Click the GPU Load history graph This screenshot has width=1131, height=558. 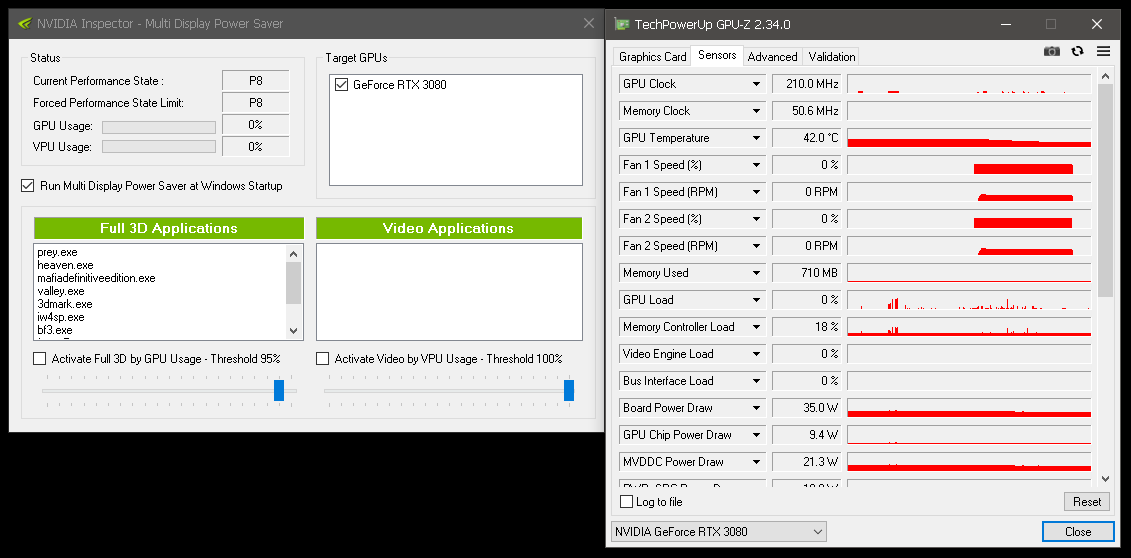point(969,301)
